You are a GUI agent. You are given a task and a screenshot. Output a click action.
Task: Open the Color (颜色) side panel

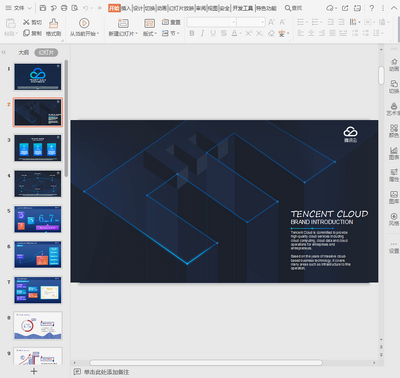click(394, 131)
